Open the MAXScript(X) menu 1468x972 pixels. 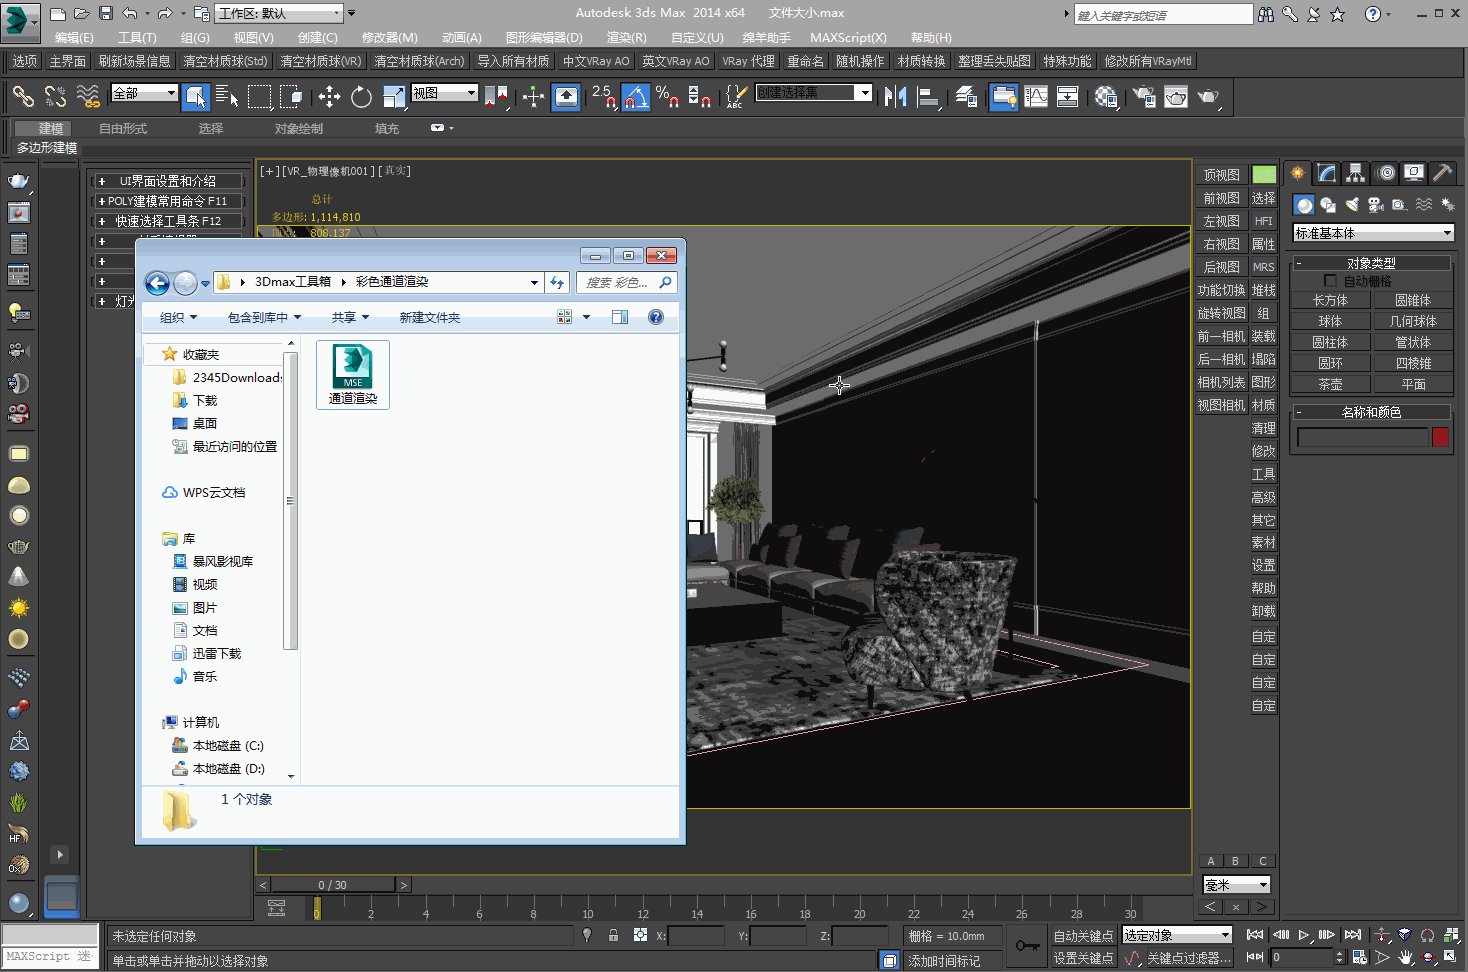(848, 38)
